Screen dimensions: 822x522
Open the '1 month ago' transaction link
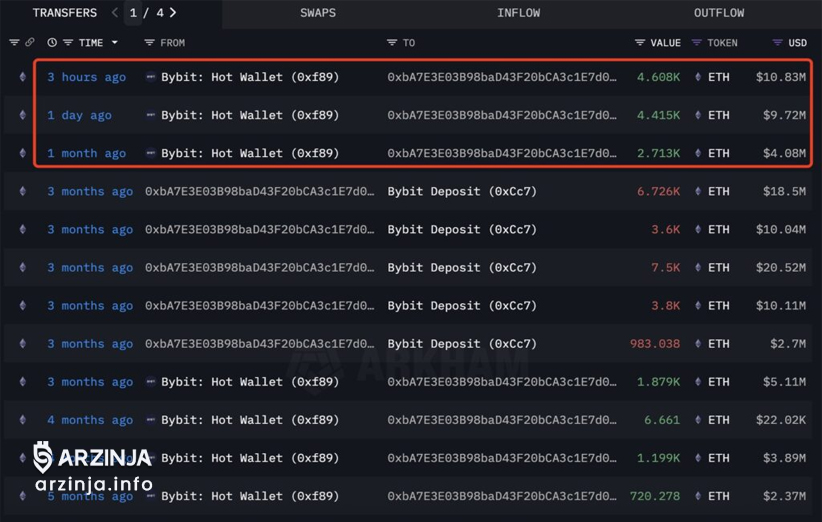86,154
